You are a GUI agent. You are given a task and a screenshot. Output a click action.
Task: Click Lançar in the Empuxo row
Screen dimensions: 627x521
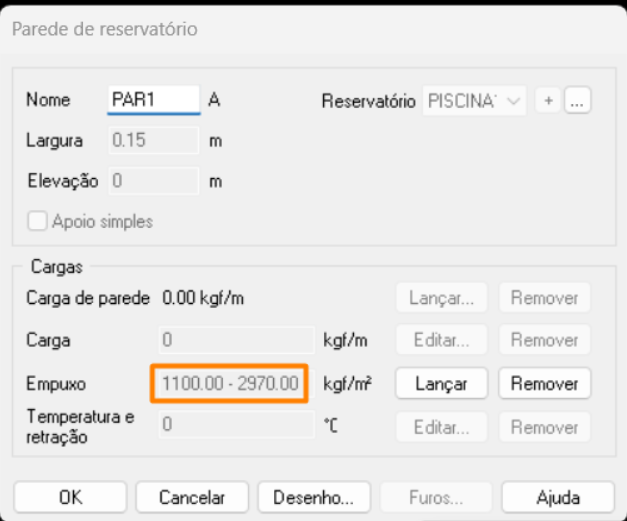coord(441,384)
